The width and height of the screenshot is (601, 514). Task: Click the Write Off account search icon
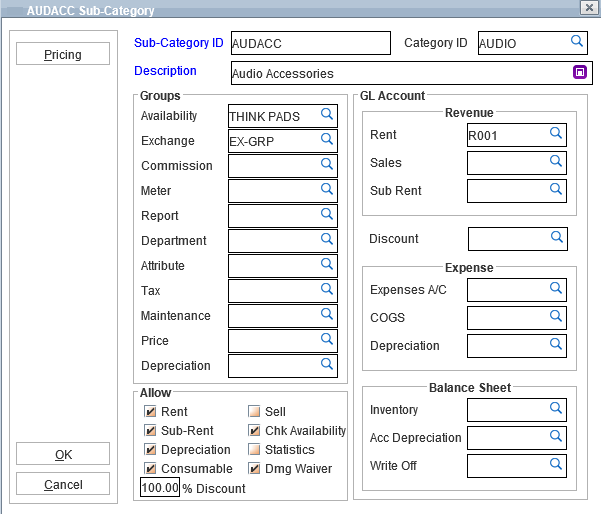pyautogui.click(x=556, y=464)
